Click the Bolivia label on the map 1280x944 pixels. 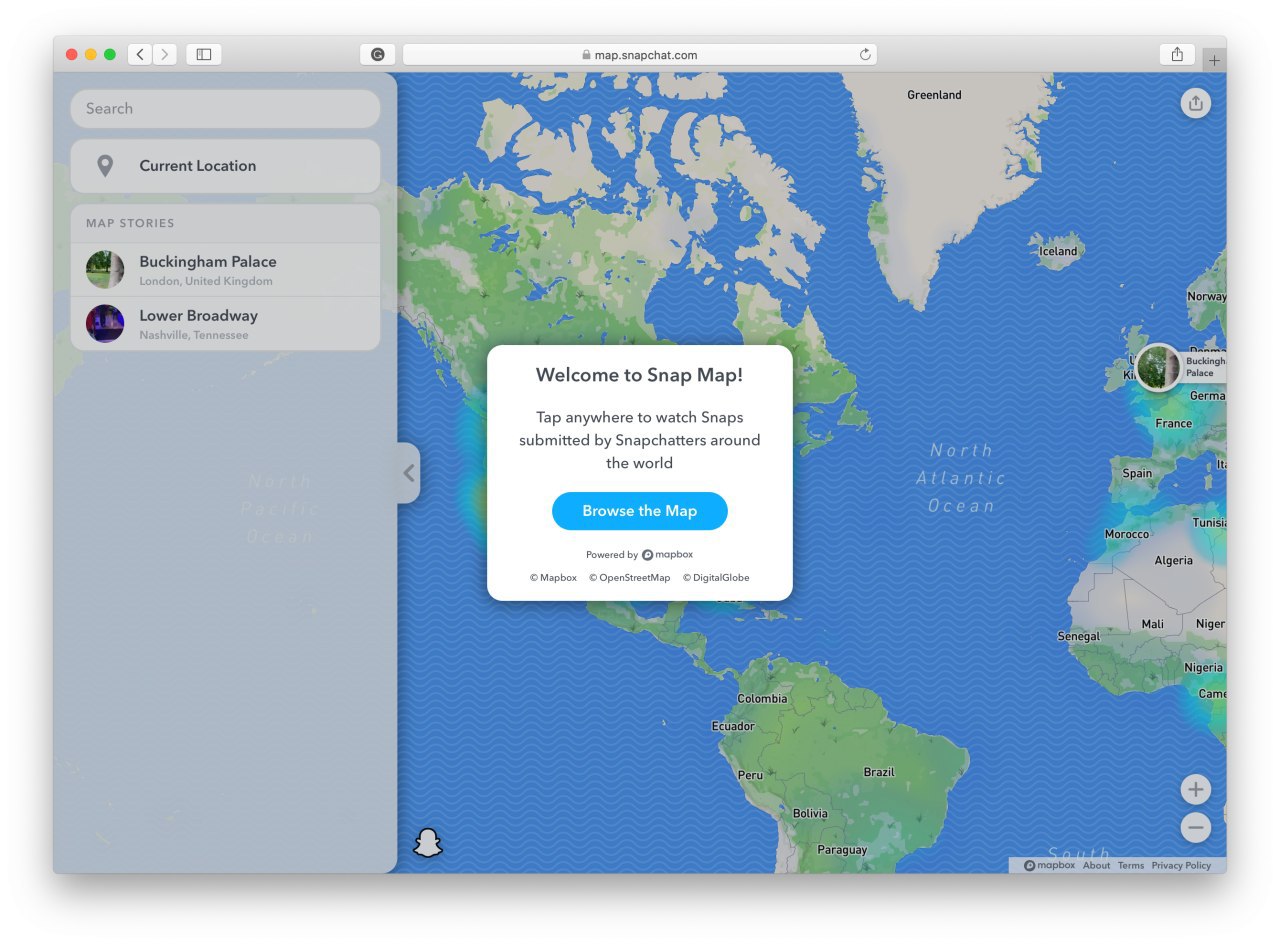tap(810, 814)
